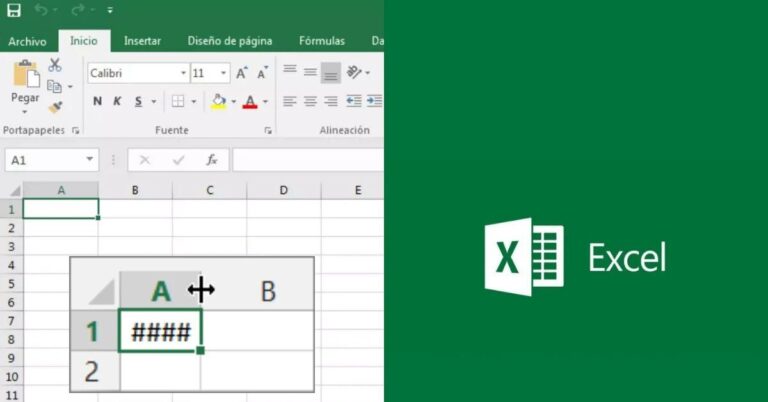Click the Middle Align icon
Image resolution: width=768 pixels, height=402 pixels.
click(310, 72)
